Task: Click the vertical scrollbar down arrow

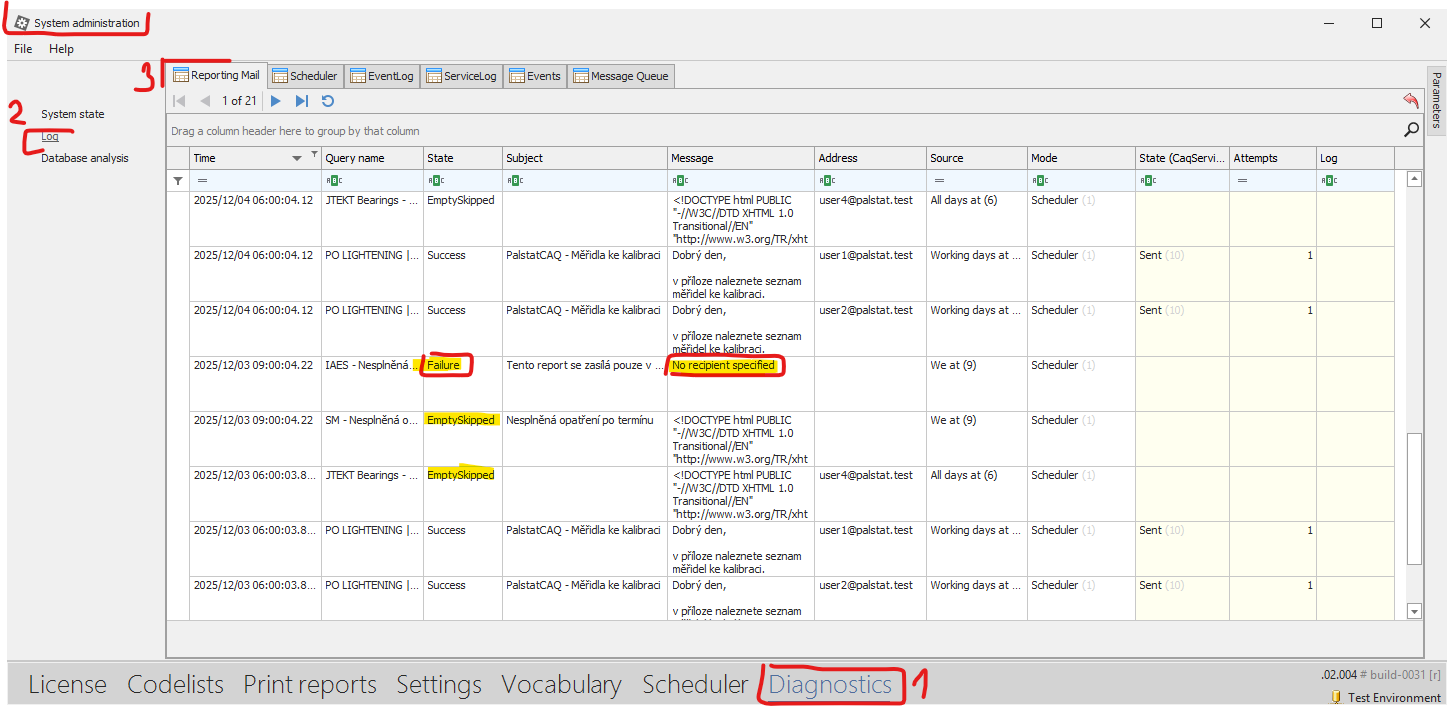Action: click(x=1414, y=611)
